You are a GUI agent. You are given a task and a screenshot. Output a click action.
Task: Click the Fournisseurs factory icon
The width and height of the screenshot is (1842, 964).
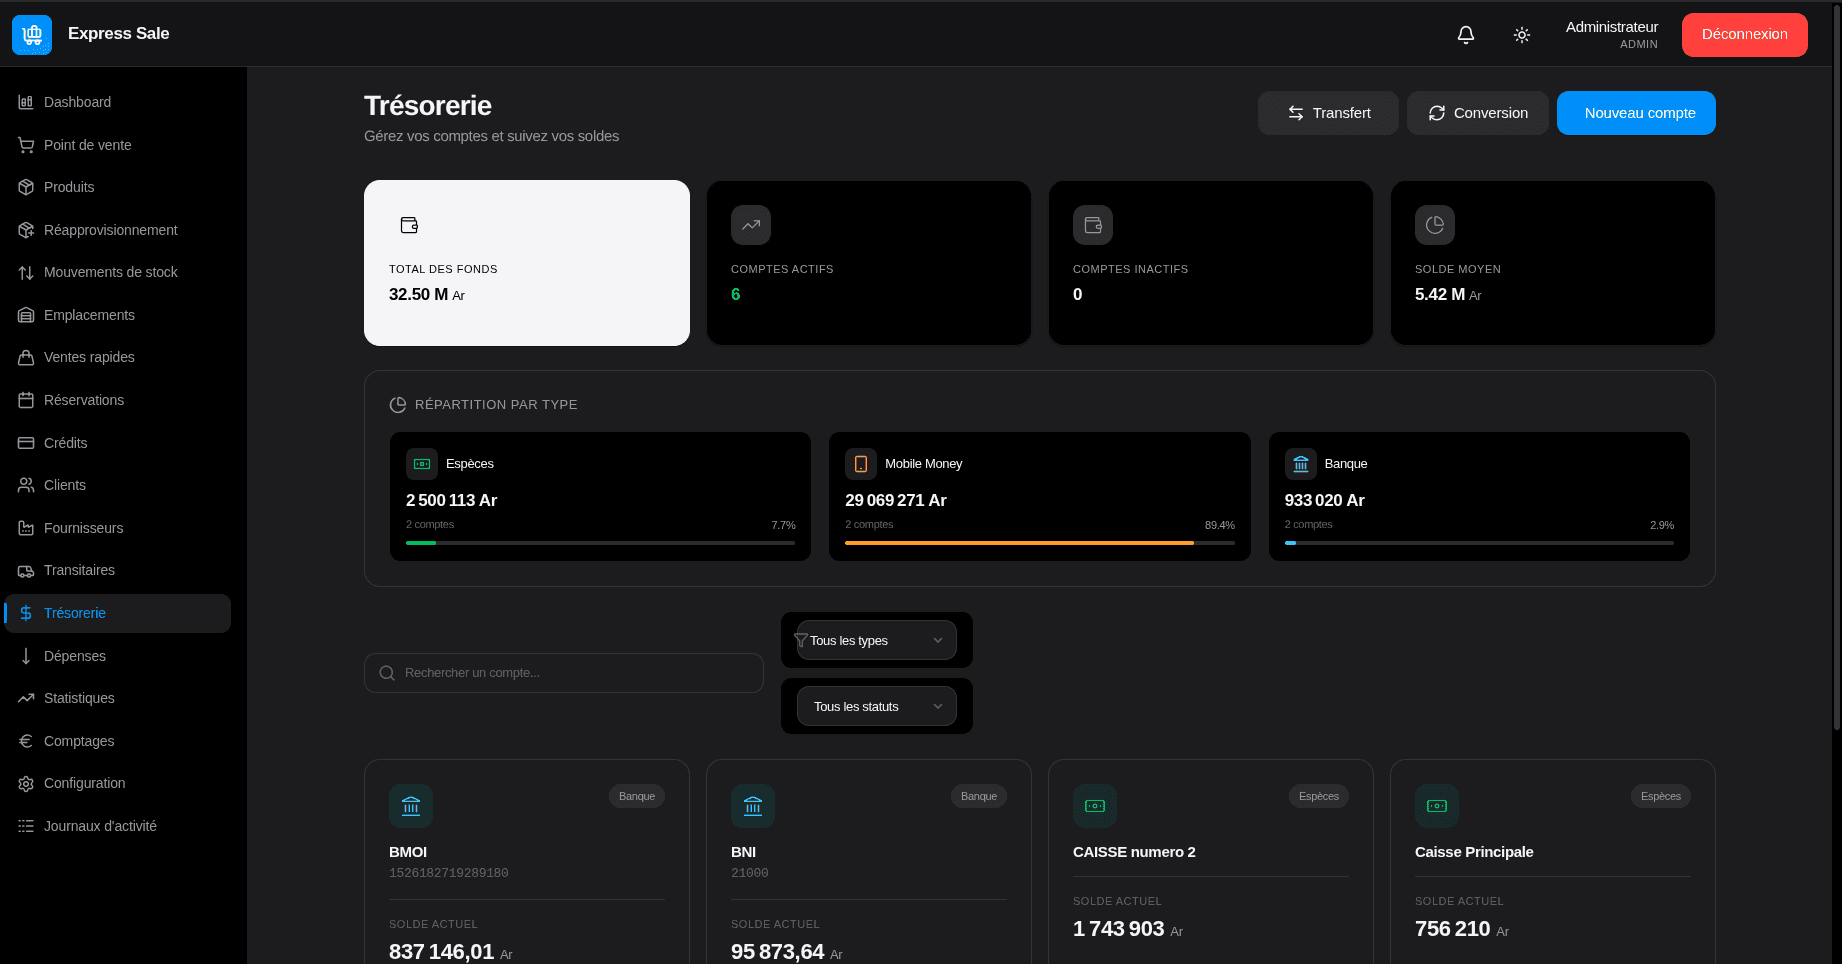pos(26,528)
